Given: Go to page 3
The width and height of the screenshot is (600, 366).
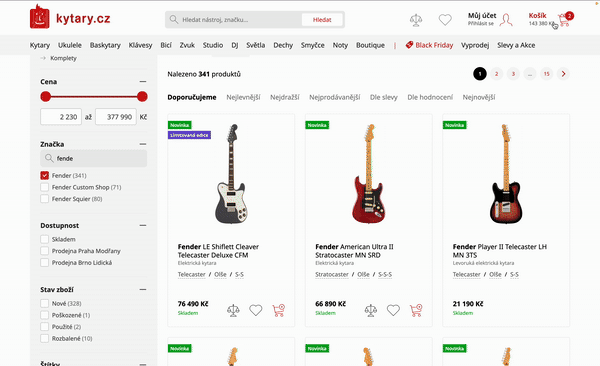Looking at the screenshot, I should [x=513, y=74].
